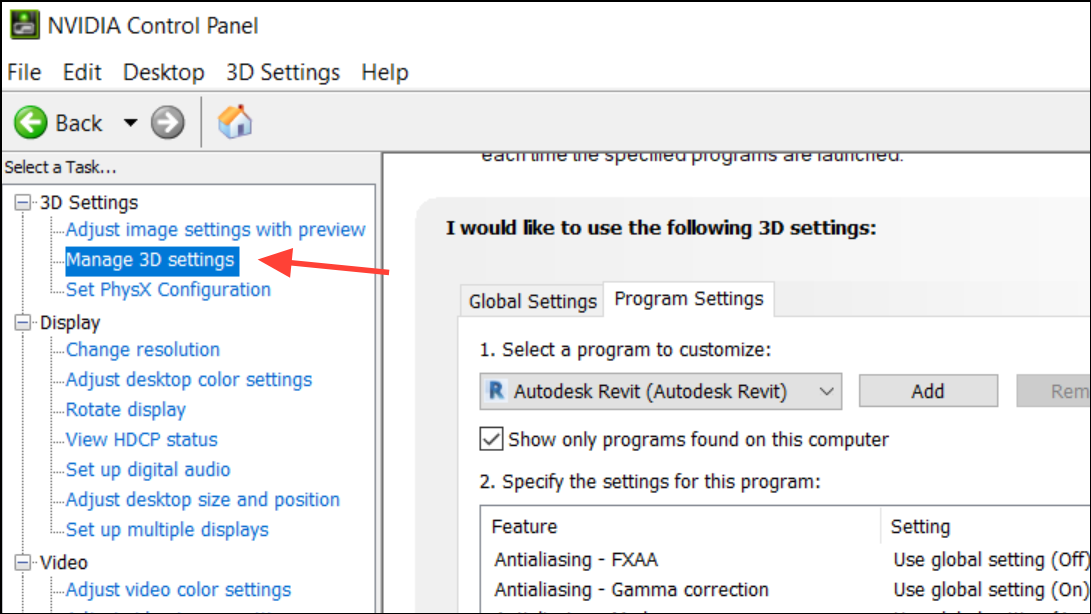The width and height of the screenshot is (1091, 614).
Task: Click the gray Forward arrow icon
Action: pyautogui.click(x=168, y=123)
